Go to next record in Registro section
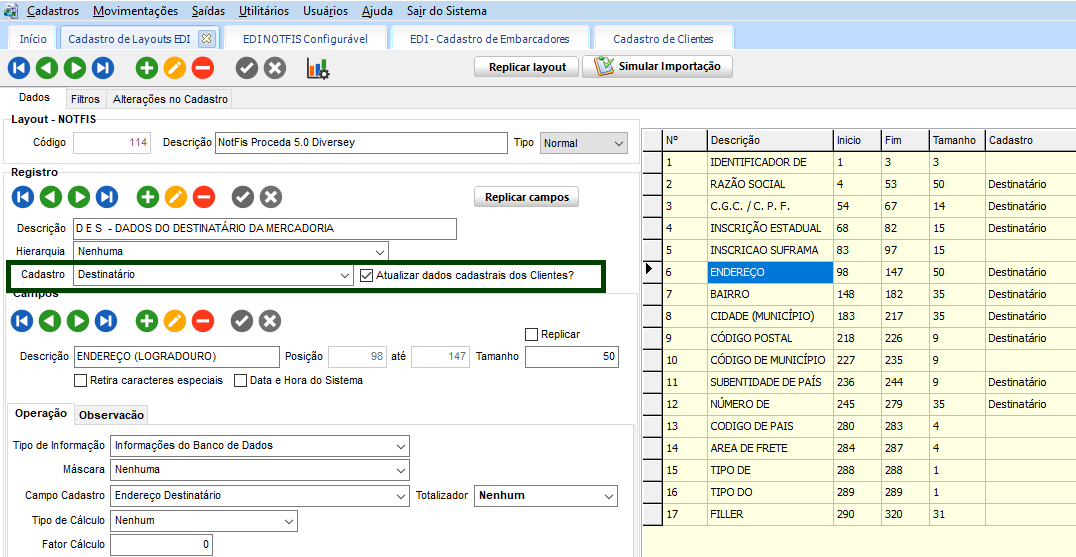The image size is (1076, 557). click(x=78, y=197)
